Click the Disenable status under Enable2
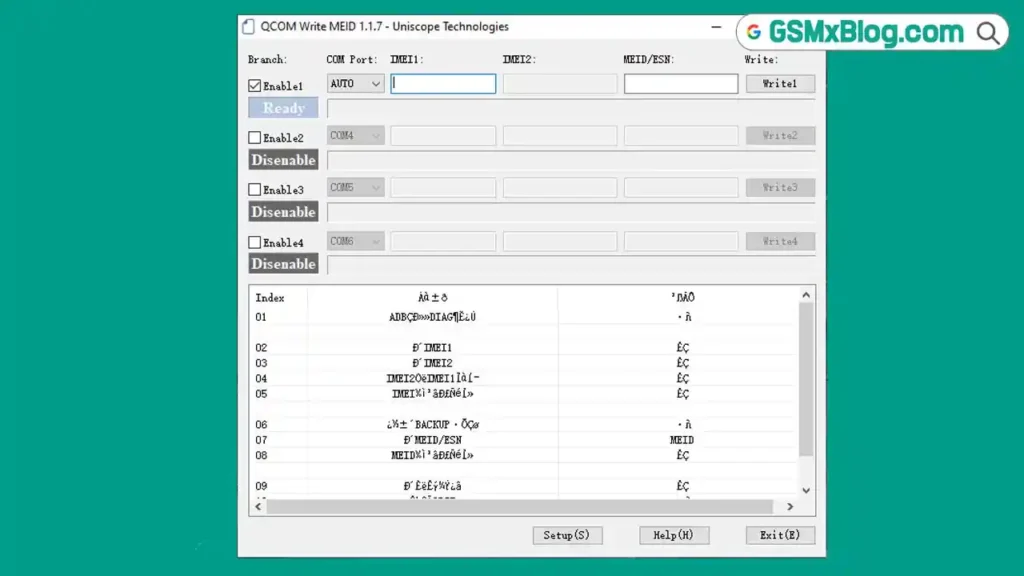Screen dimensions: 1024x576 point(283,160)
